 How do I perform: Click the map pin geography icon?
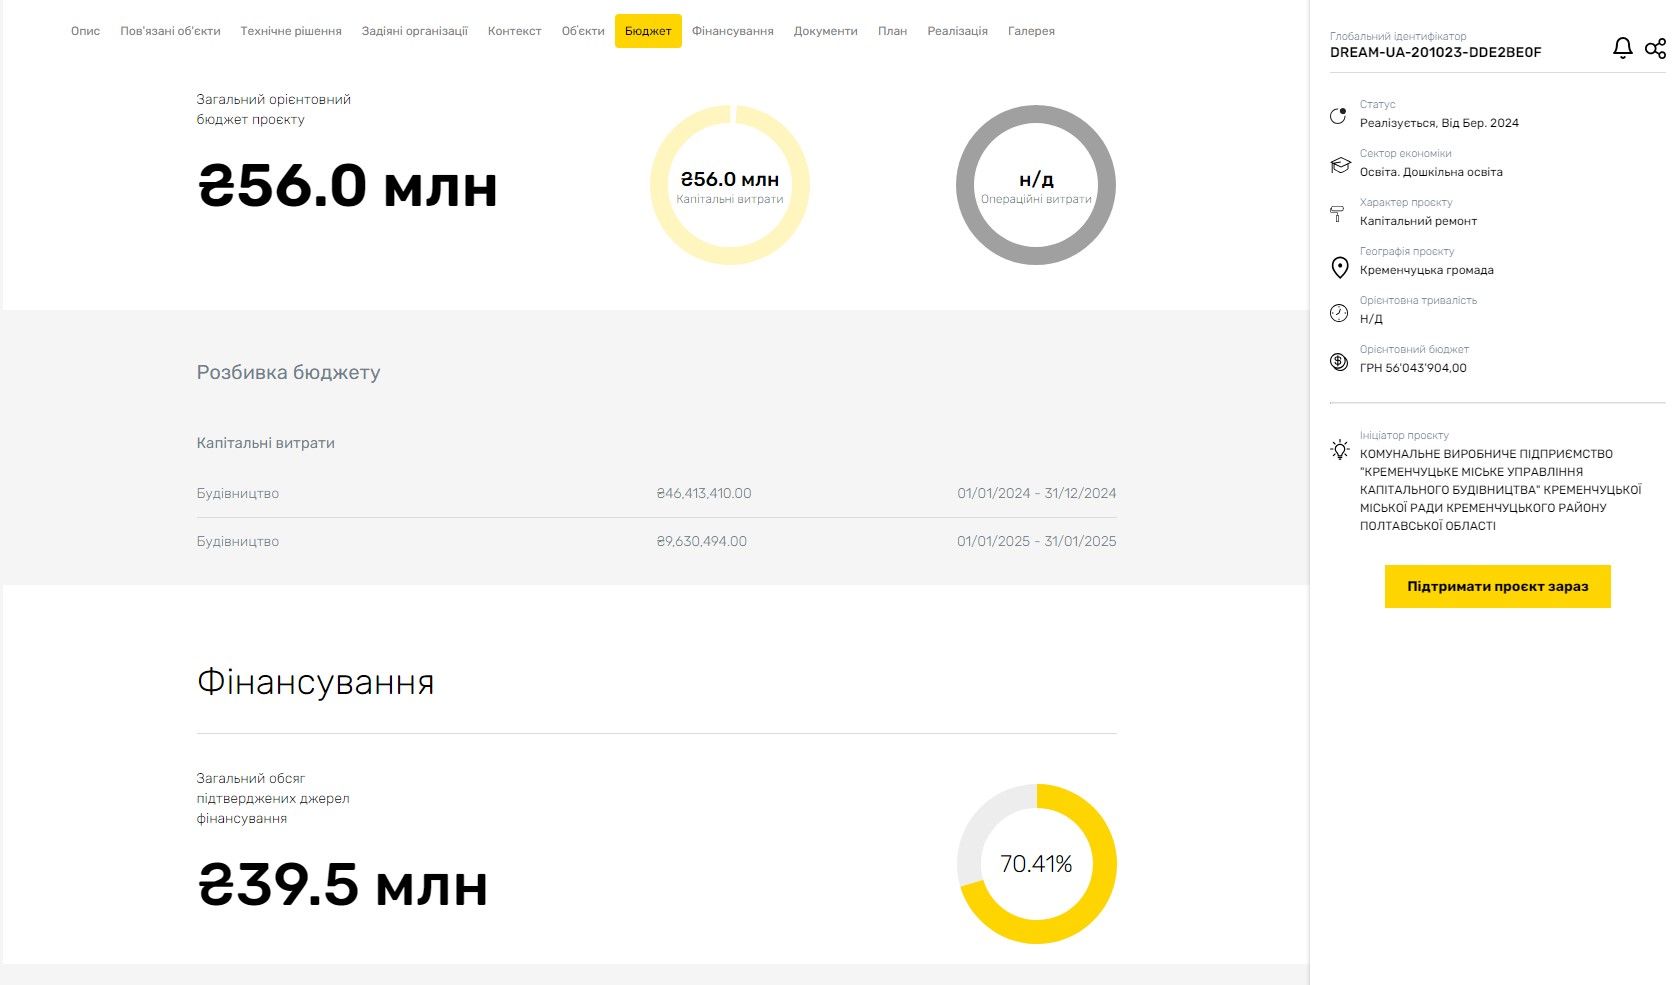tap(1340, 267)
